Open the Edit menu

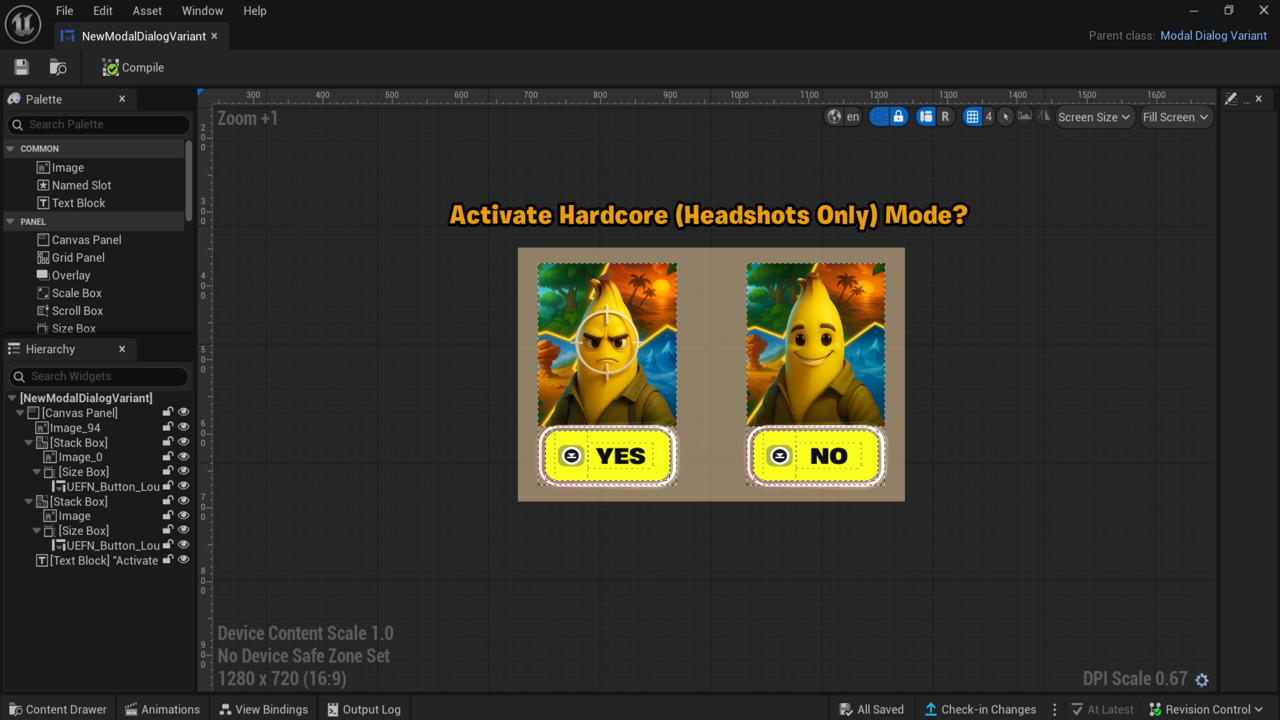(x=103, y=11)
